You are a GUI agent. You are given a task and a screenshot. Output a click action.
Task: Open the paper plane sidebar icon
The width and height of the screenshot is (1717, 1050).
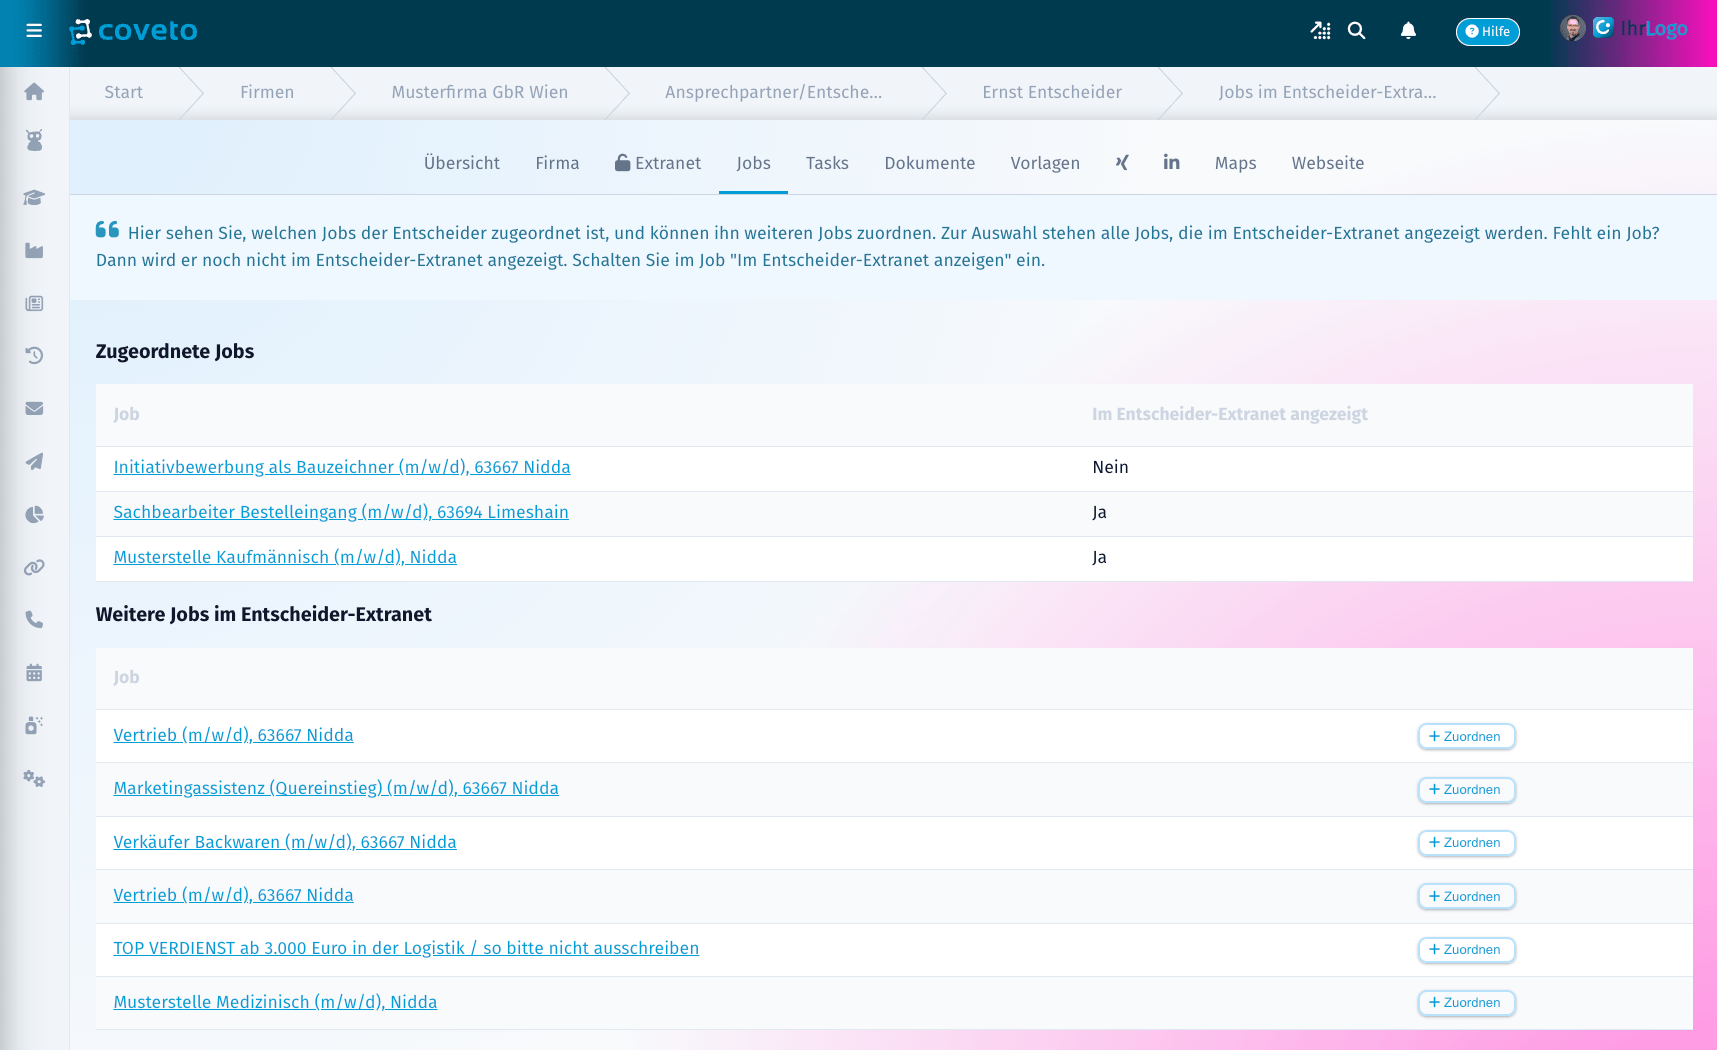point(34,461)
